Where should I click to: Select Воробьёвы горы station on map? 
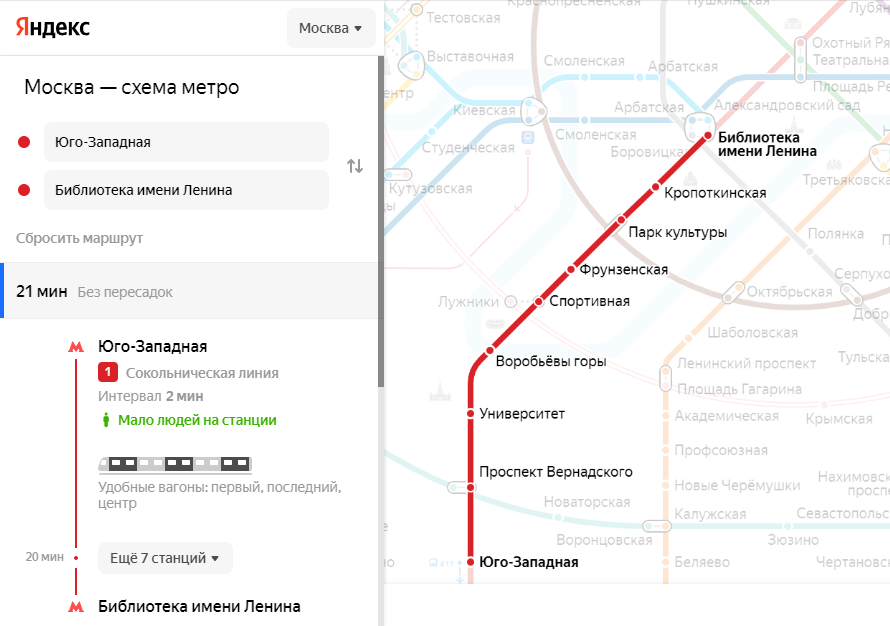490,351
